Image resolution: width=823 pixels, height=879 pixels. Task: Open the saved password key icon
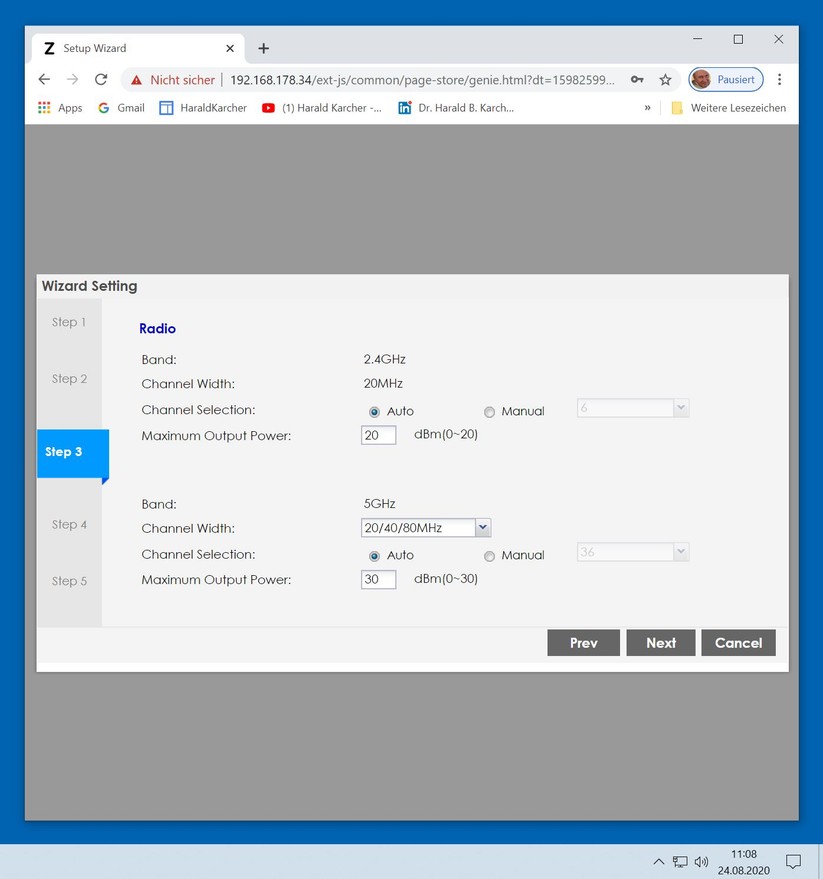coord(637,80)
